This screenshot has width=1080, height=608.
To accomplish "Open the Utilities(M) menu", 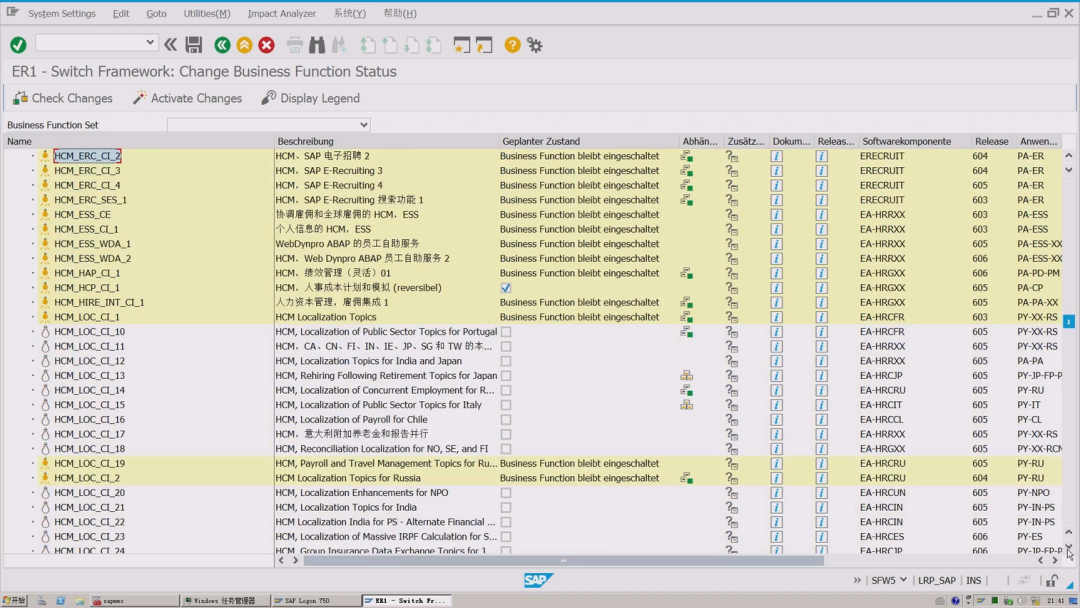I will click(207, 13).
